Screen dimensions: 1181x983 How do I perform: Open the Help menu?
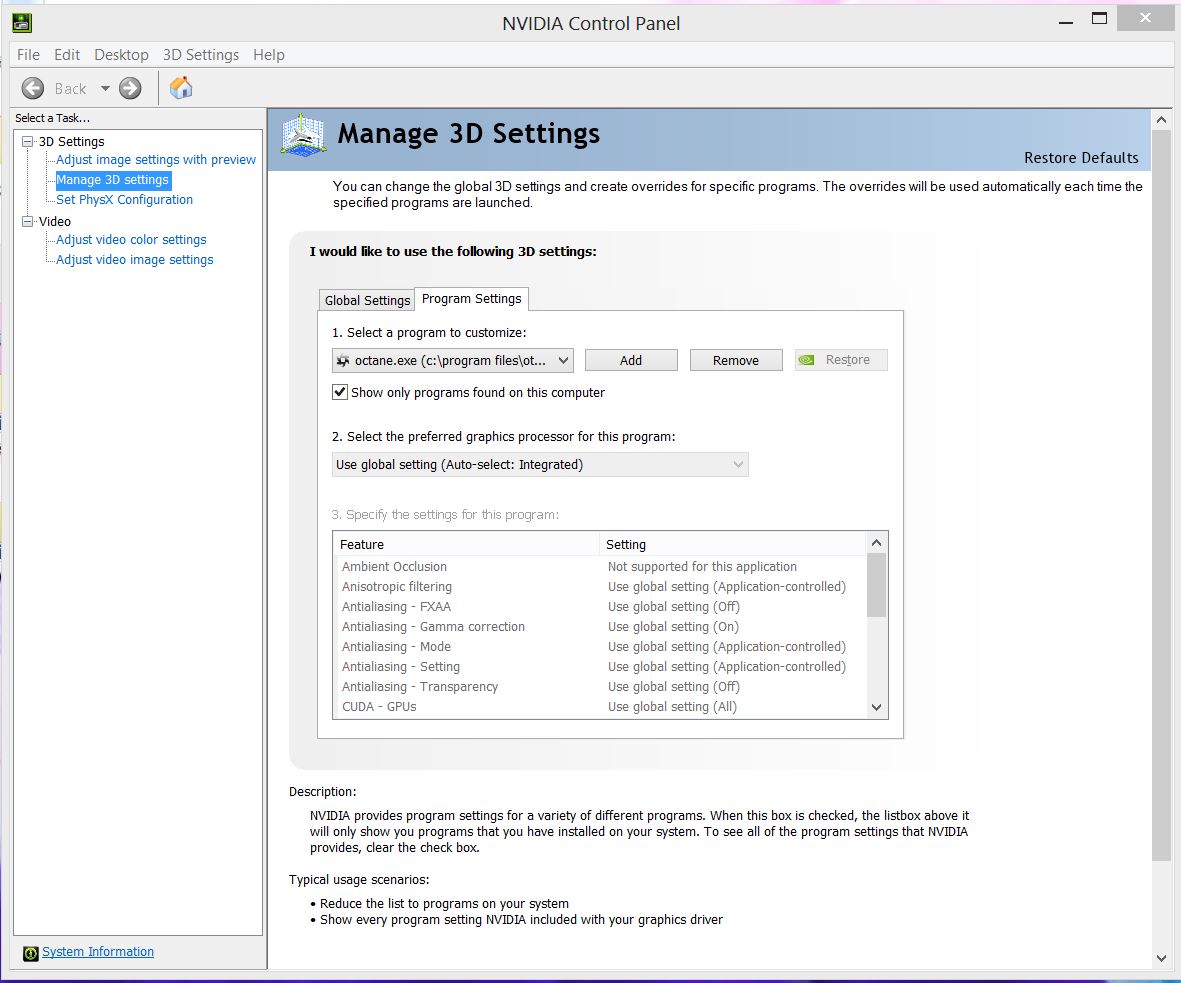click(269, 54)
